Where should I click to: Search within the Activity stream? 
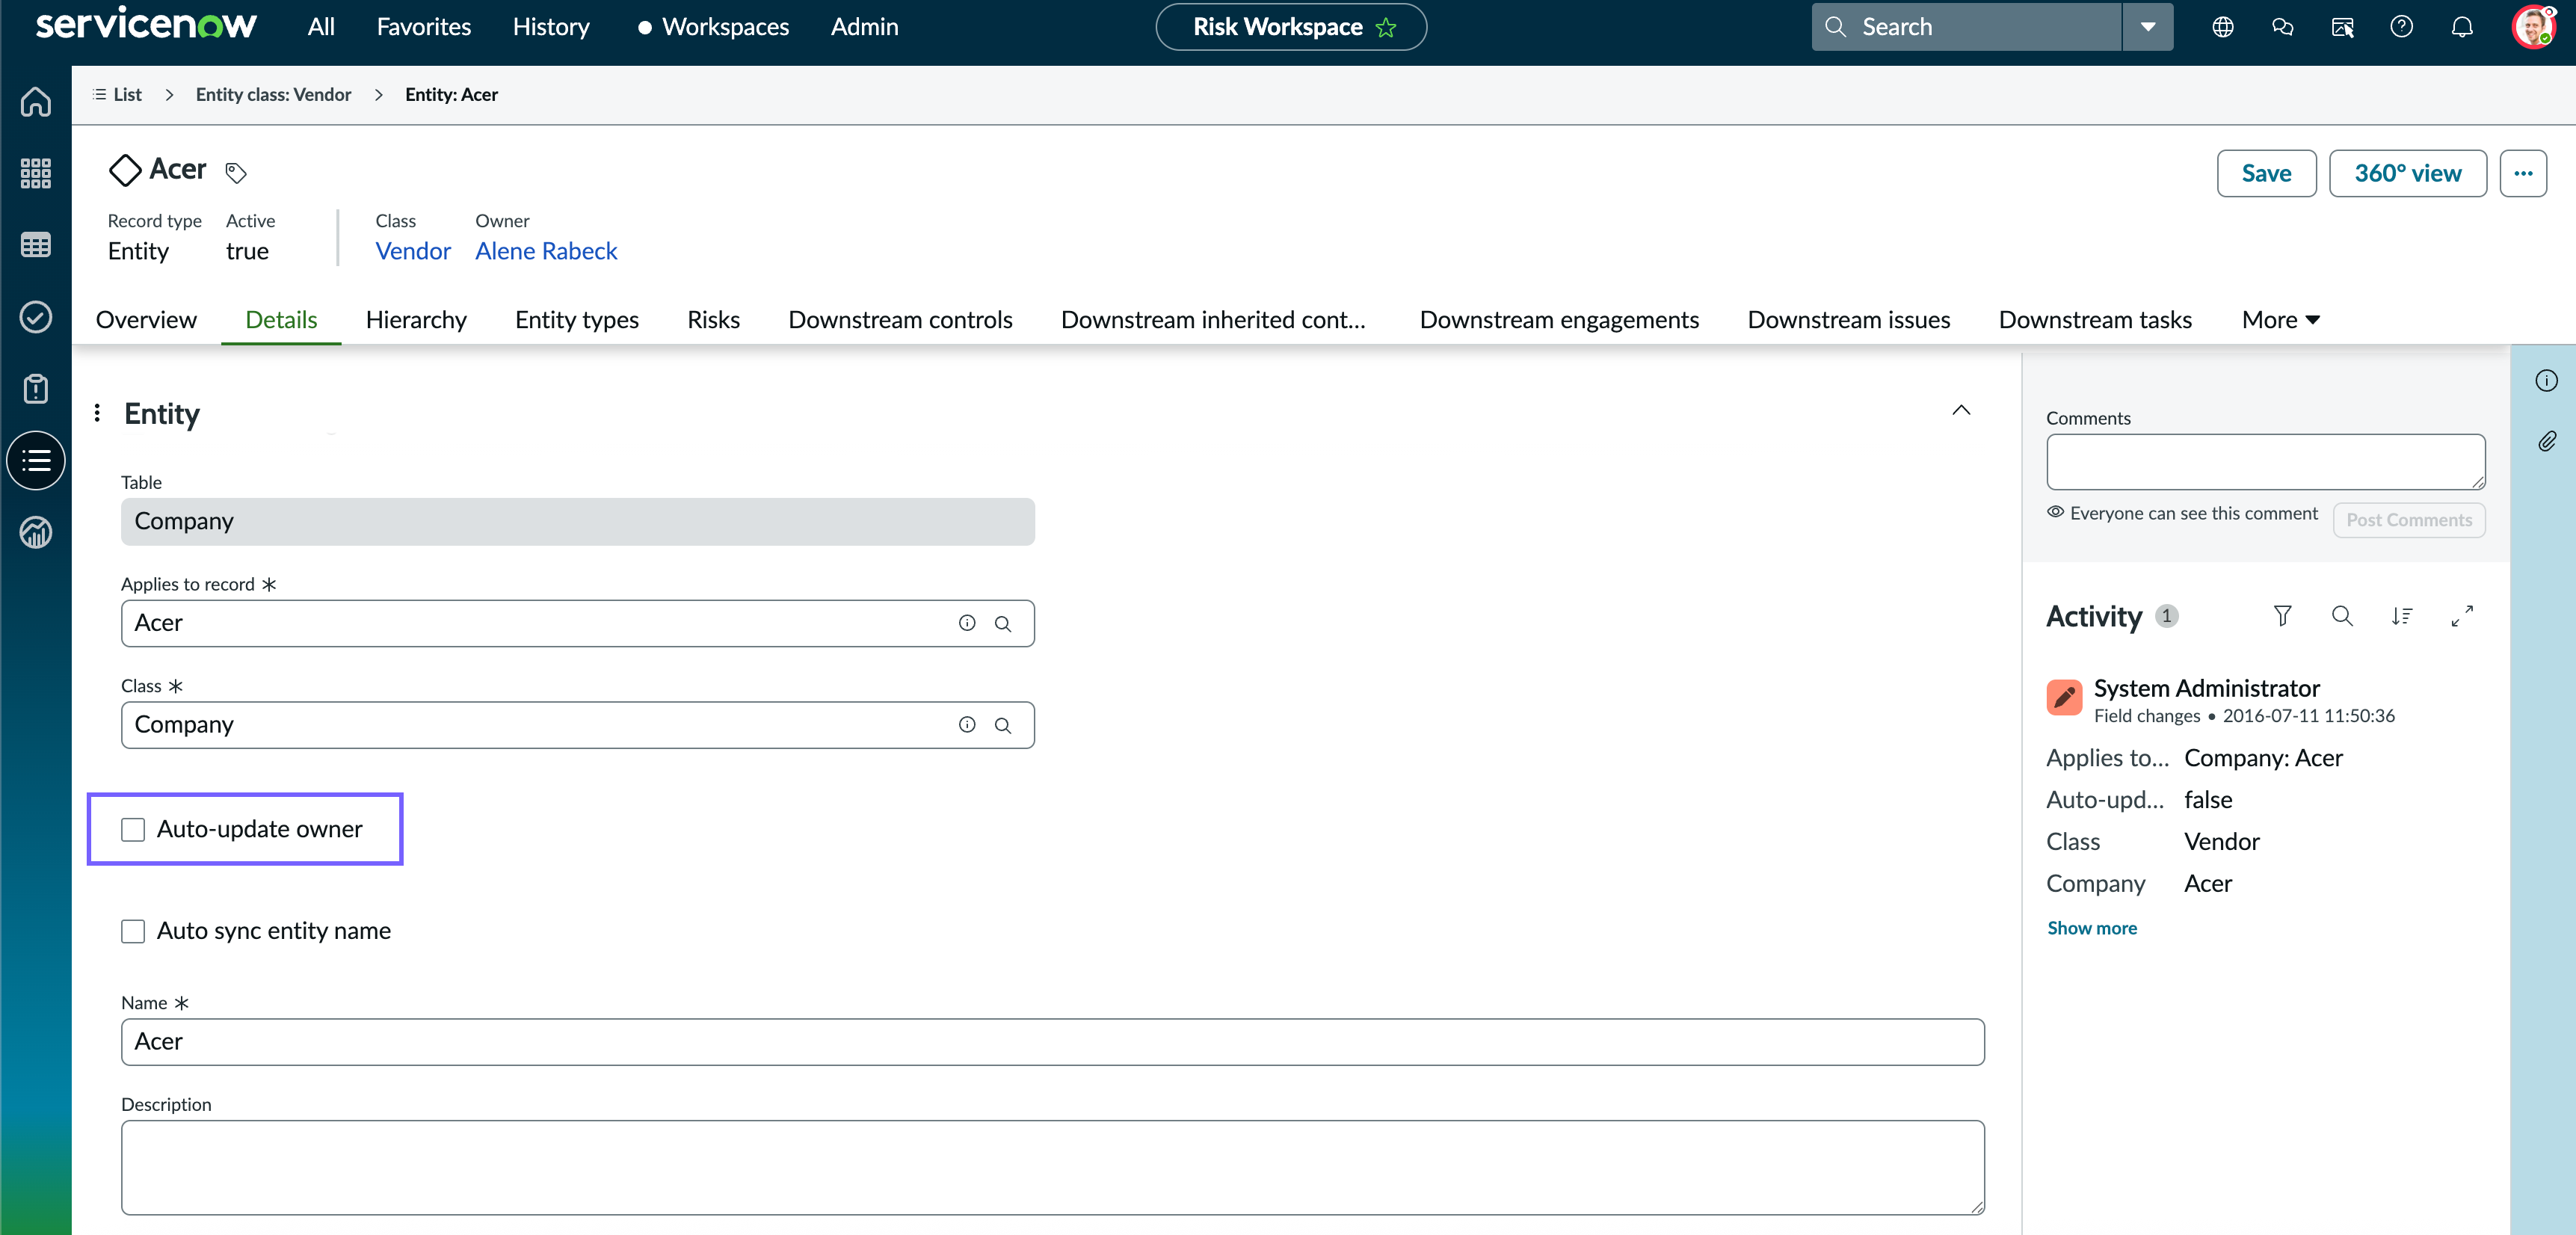[x=2342, y=616]
